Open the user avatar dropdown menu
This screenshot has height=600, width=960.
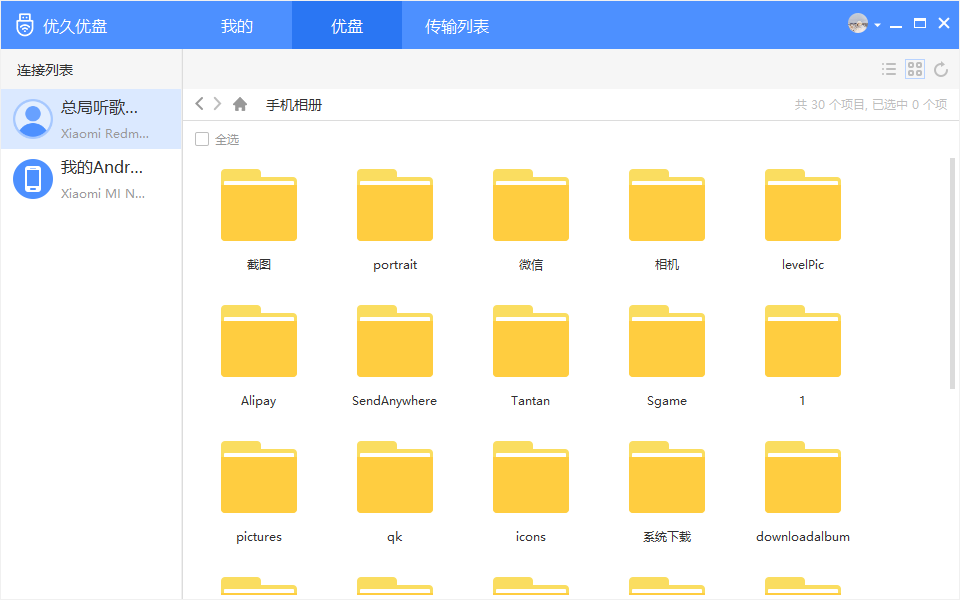pos(863,24)
